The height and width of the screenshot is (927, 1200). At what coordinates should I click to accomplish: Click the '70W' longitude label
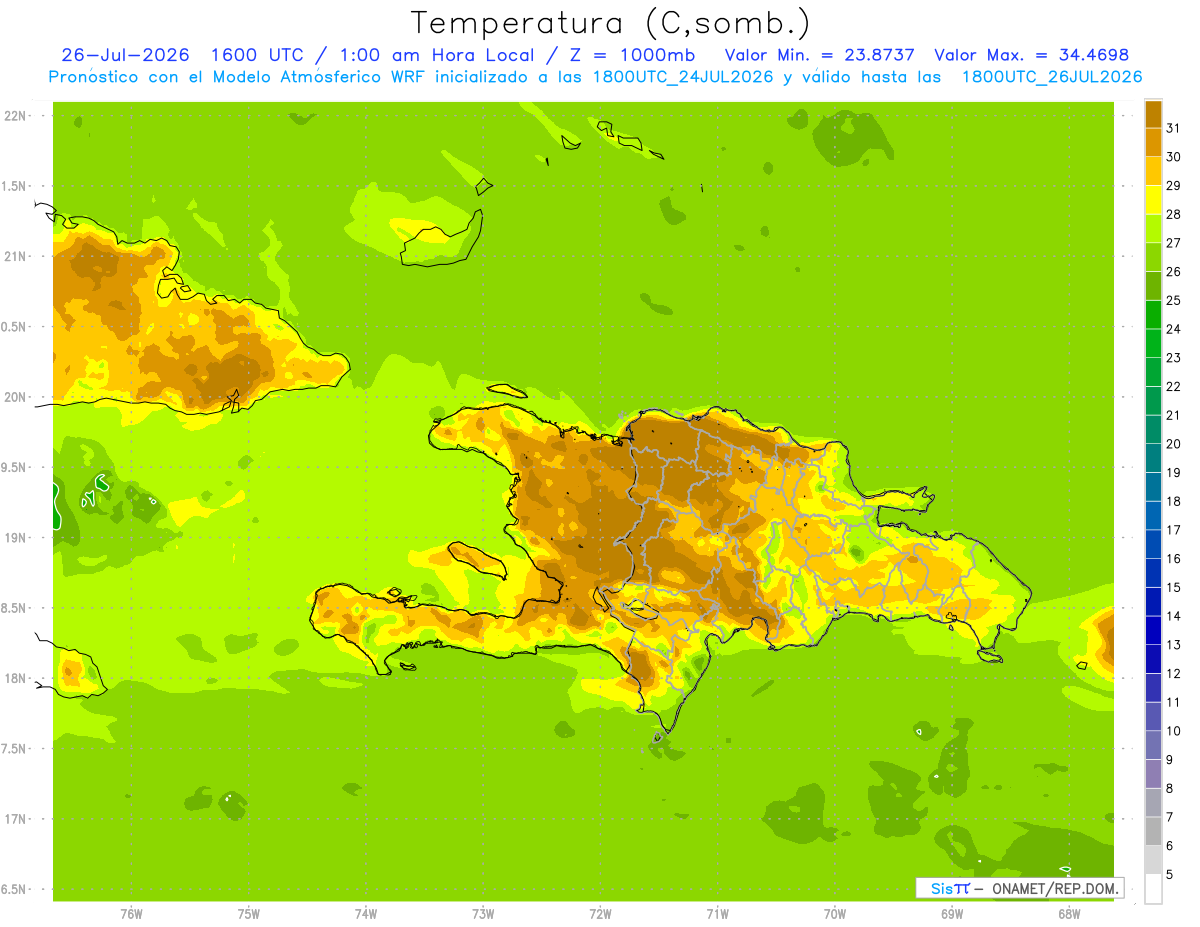click(x=835, y=914)
